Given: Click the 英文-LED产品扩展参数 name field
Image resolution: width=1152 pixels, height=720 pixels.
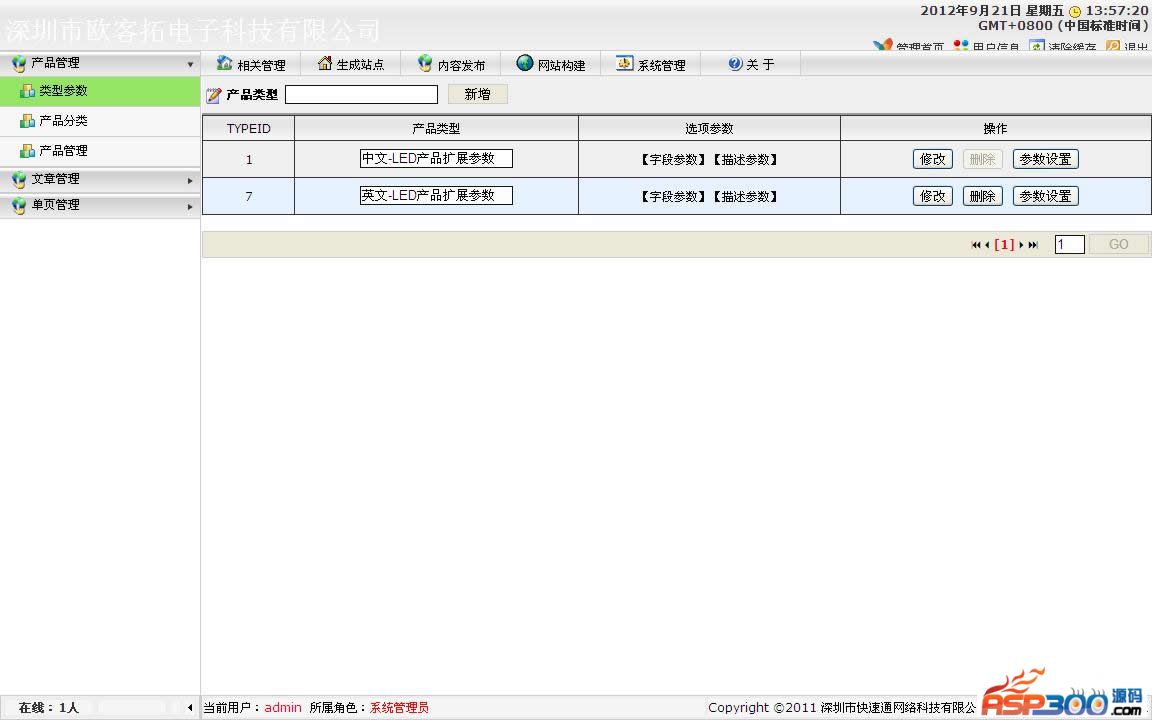Looking at the screenshot, I should pyautogui.click(x=436, y=195).
